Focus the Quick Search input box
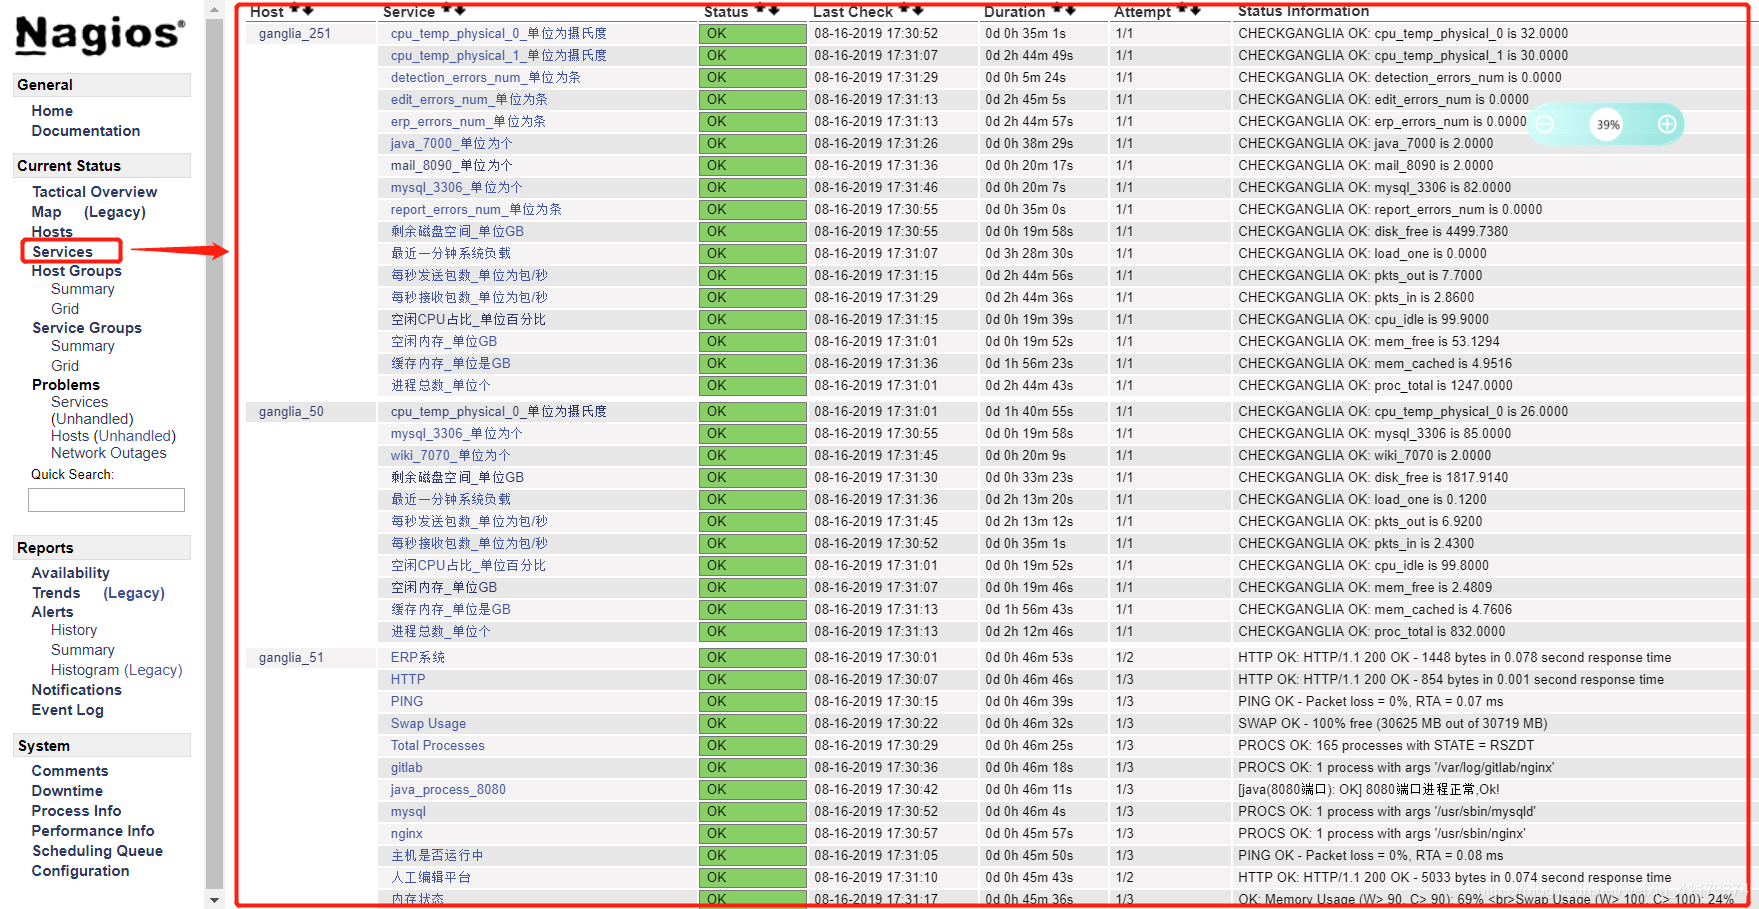Viewport: 1759px width, 909px height. click(x=106, y=500)
